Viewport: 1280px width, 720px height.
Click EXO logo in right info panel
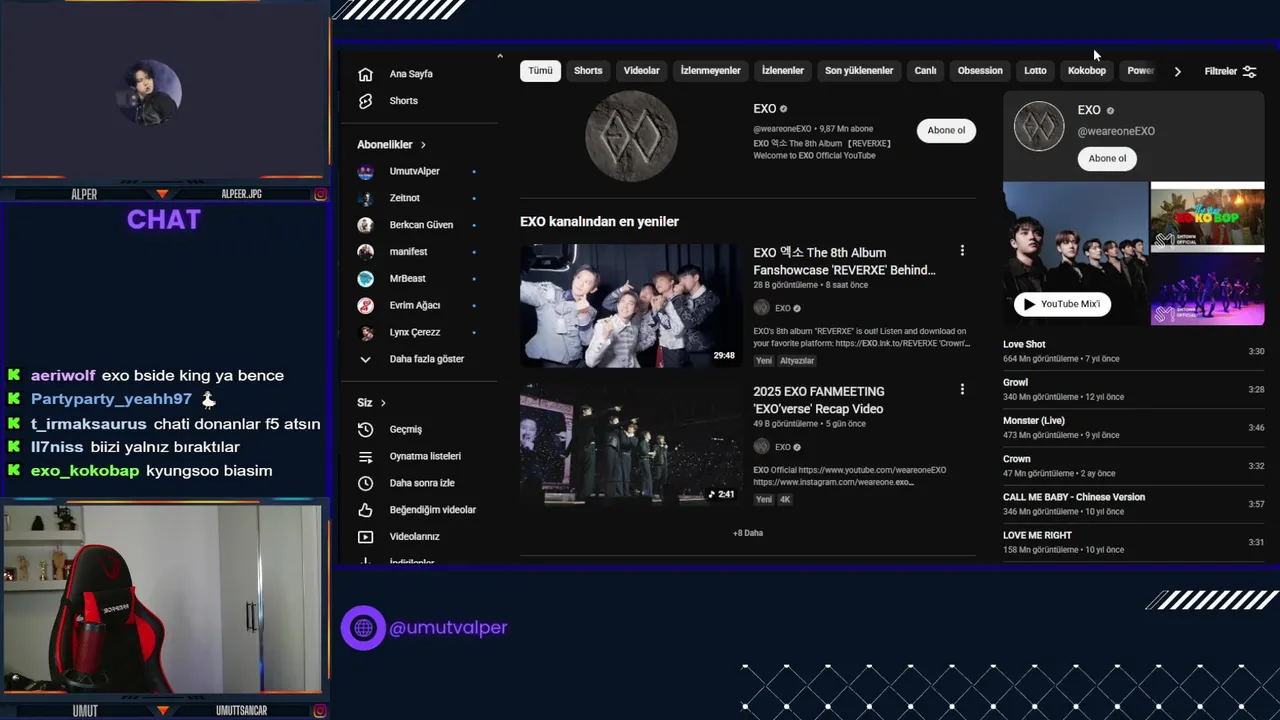coord(1039,126)
